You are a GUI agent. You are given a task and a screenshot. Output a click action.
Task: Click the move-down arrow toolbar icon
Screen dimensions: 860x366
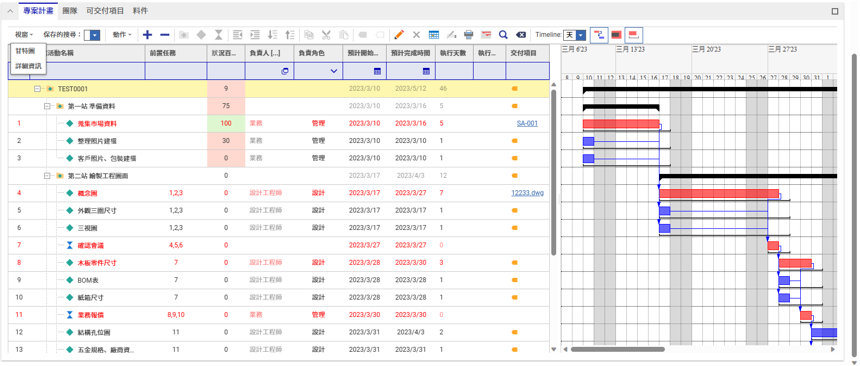[x=273, y=35]
